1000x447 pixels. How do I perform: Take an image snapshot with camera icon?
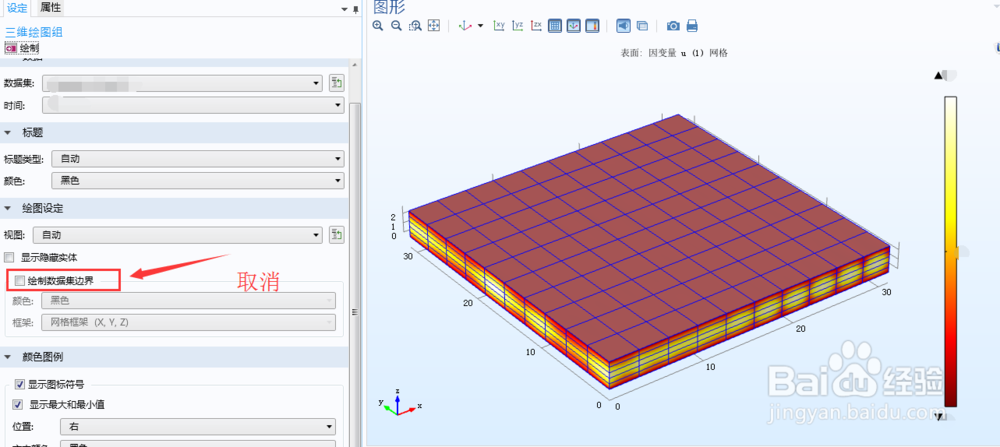click(673, 26)
